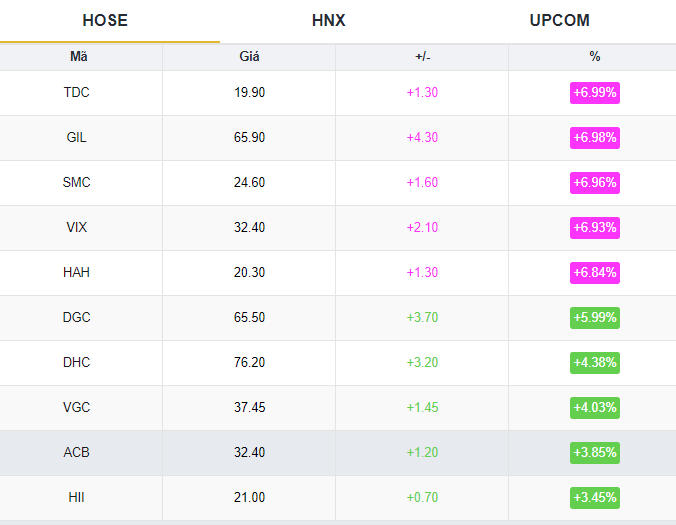The width and height of the screenshot is (676, 525).
Task: Click the highlighted ACB ticker
Action: click(x=76, y=452)
